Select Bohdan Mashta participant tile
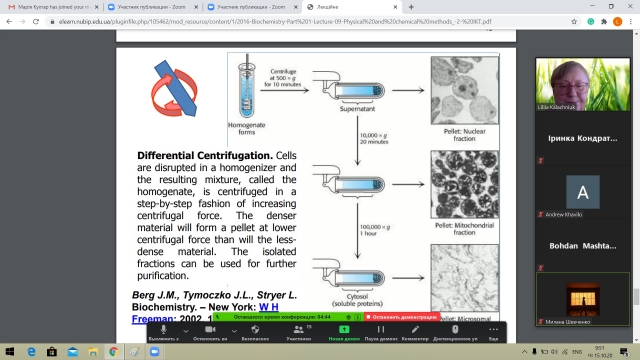 (583, 246)
